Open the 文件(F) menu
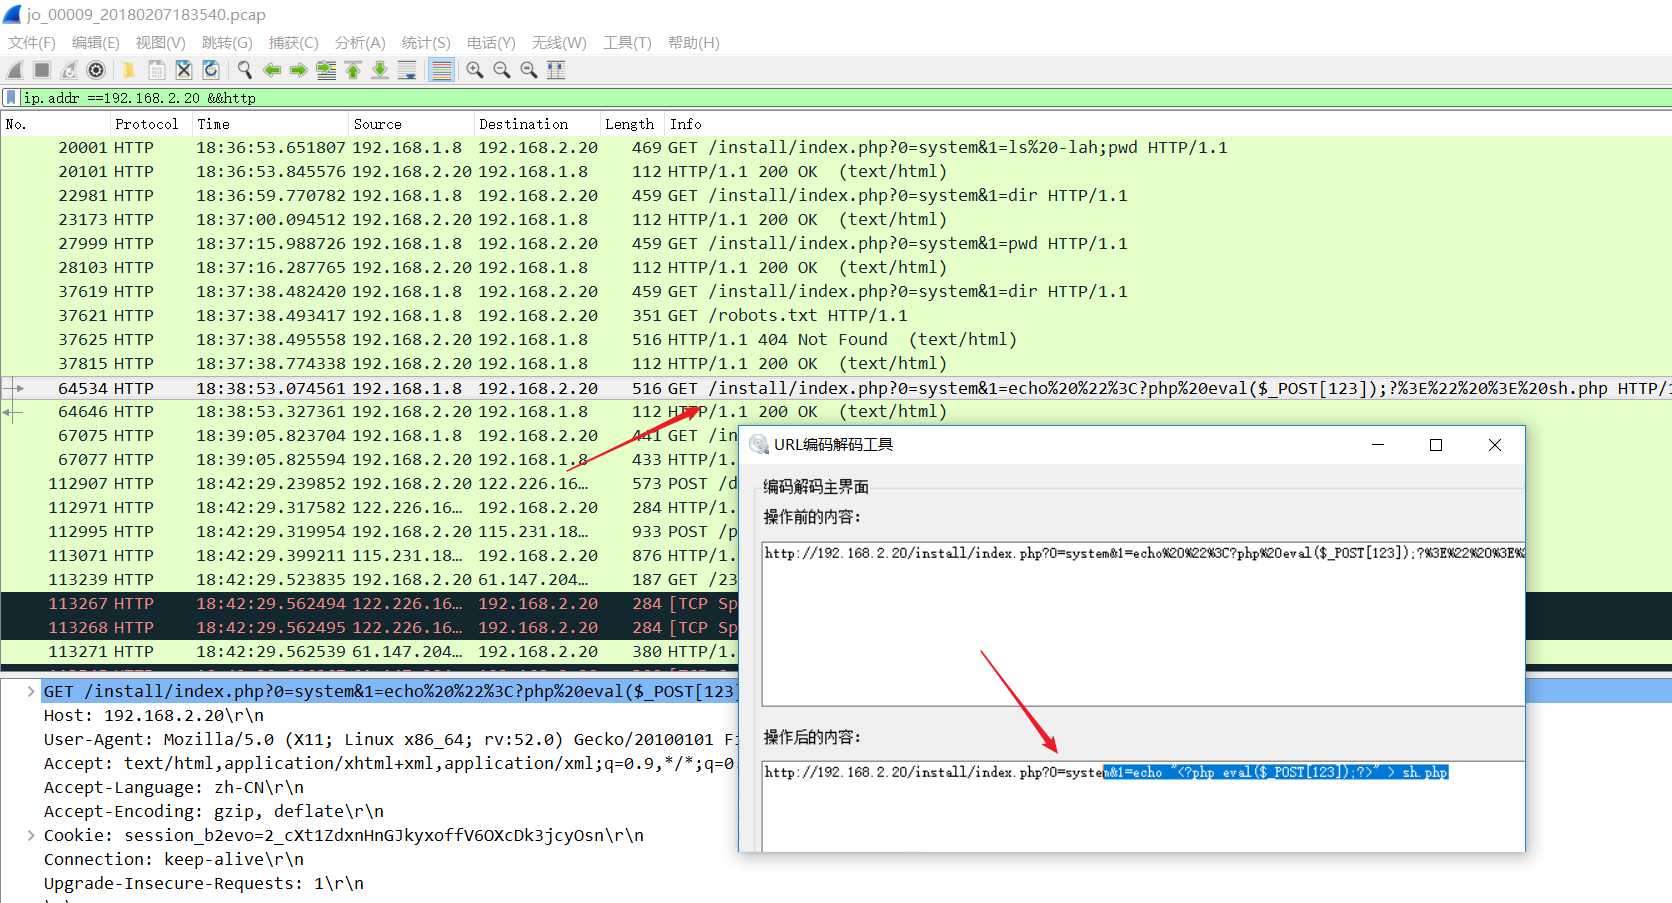Viewport: 1672px width, 903px height. click(32, 42)
